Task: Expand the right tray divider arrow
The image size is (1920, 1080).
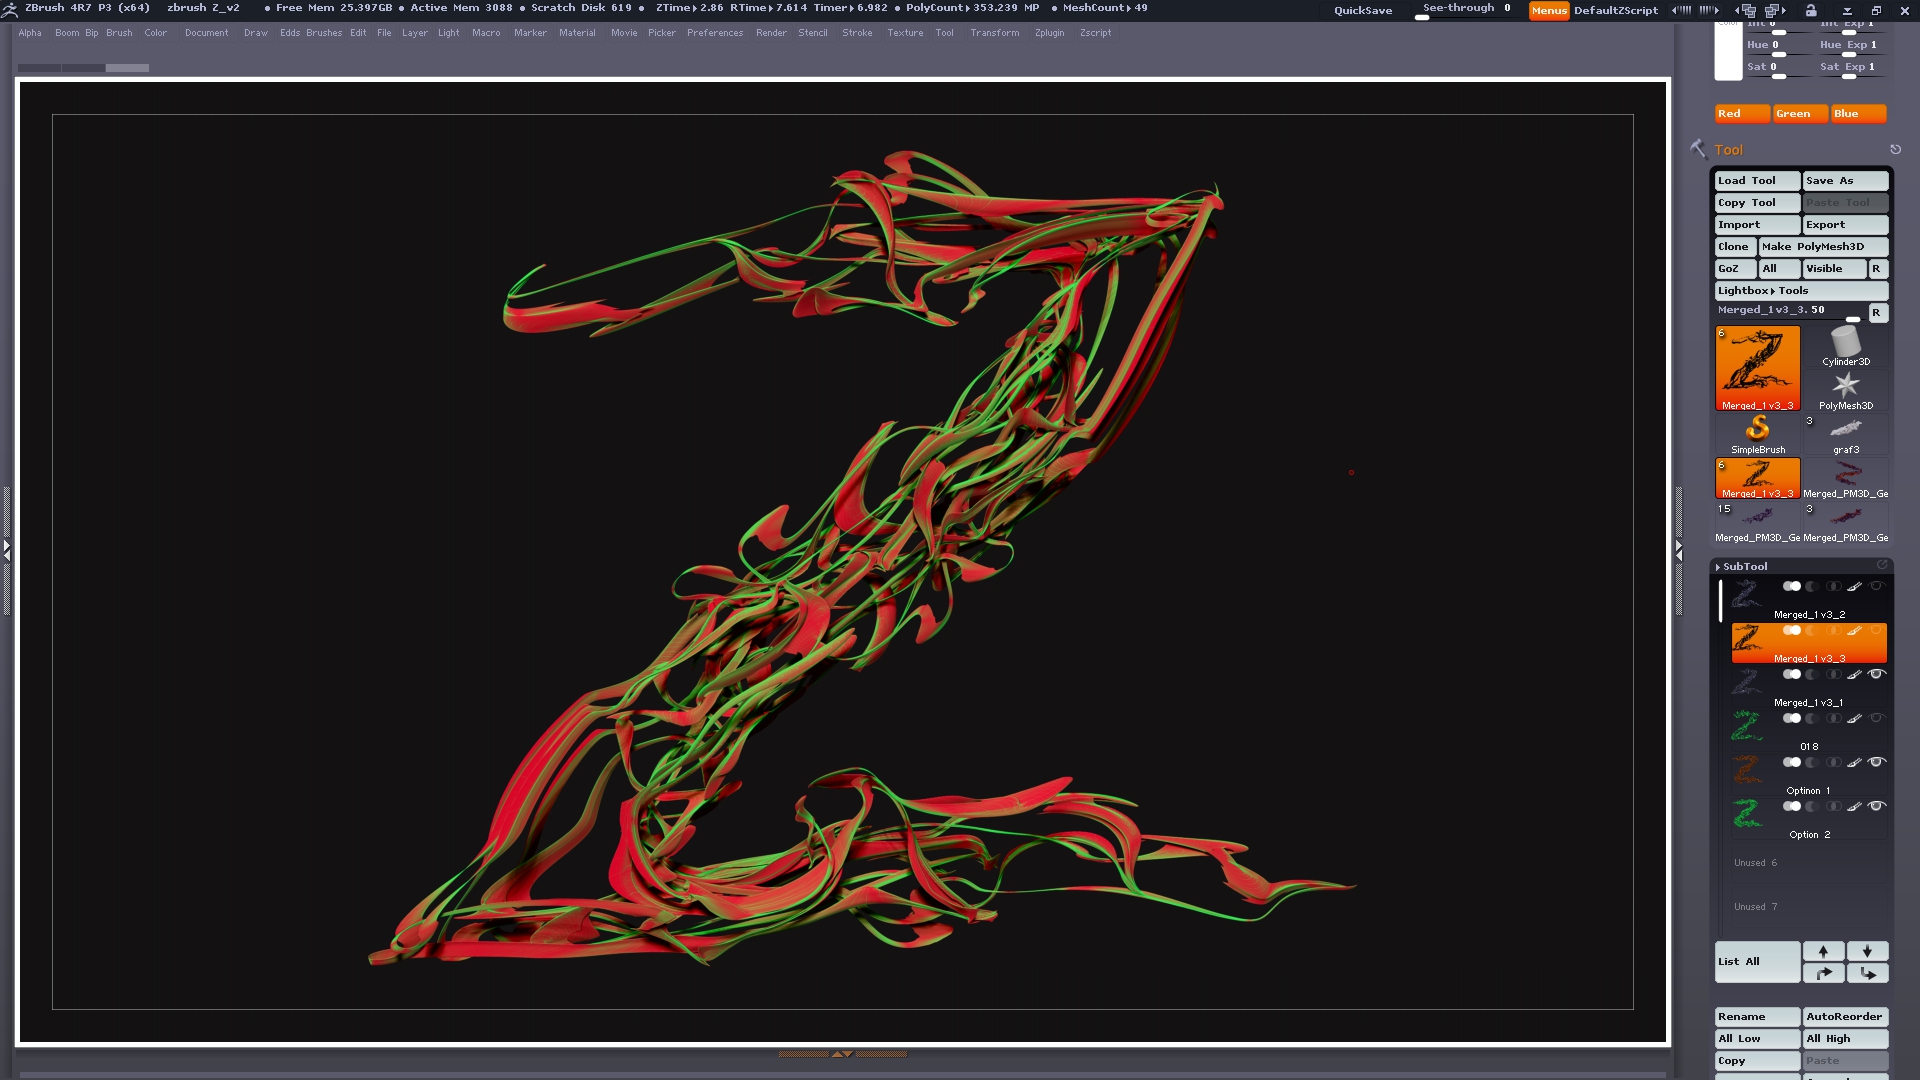Action: [1679, 550]
